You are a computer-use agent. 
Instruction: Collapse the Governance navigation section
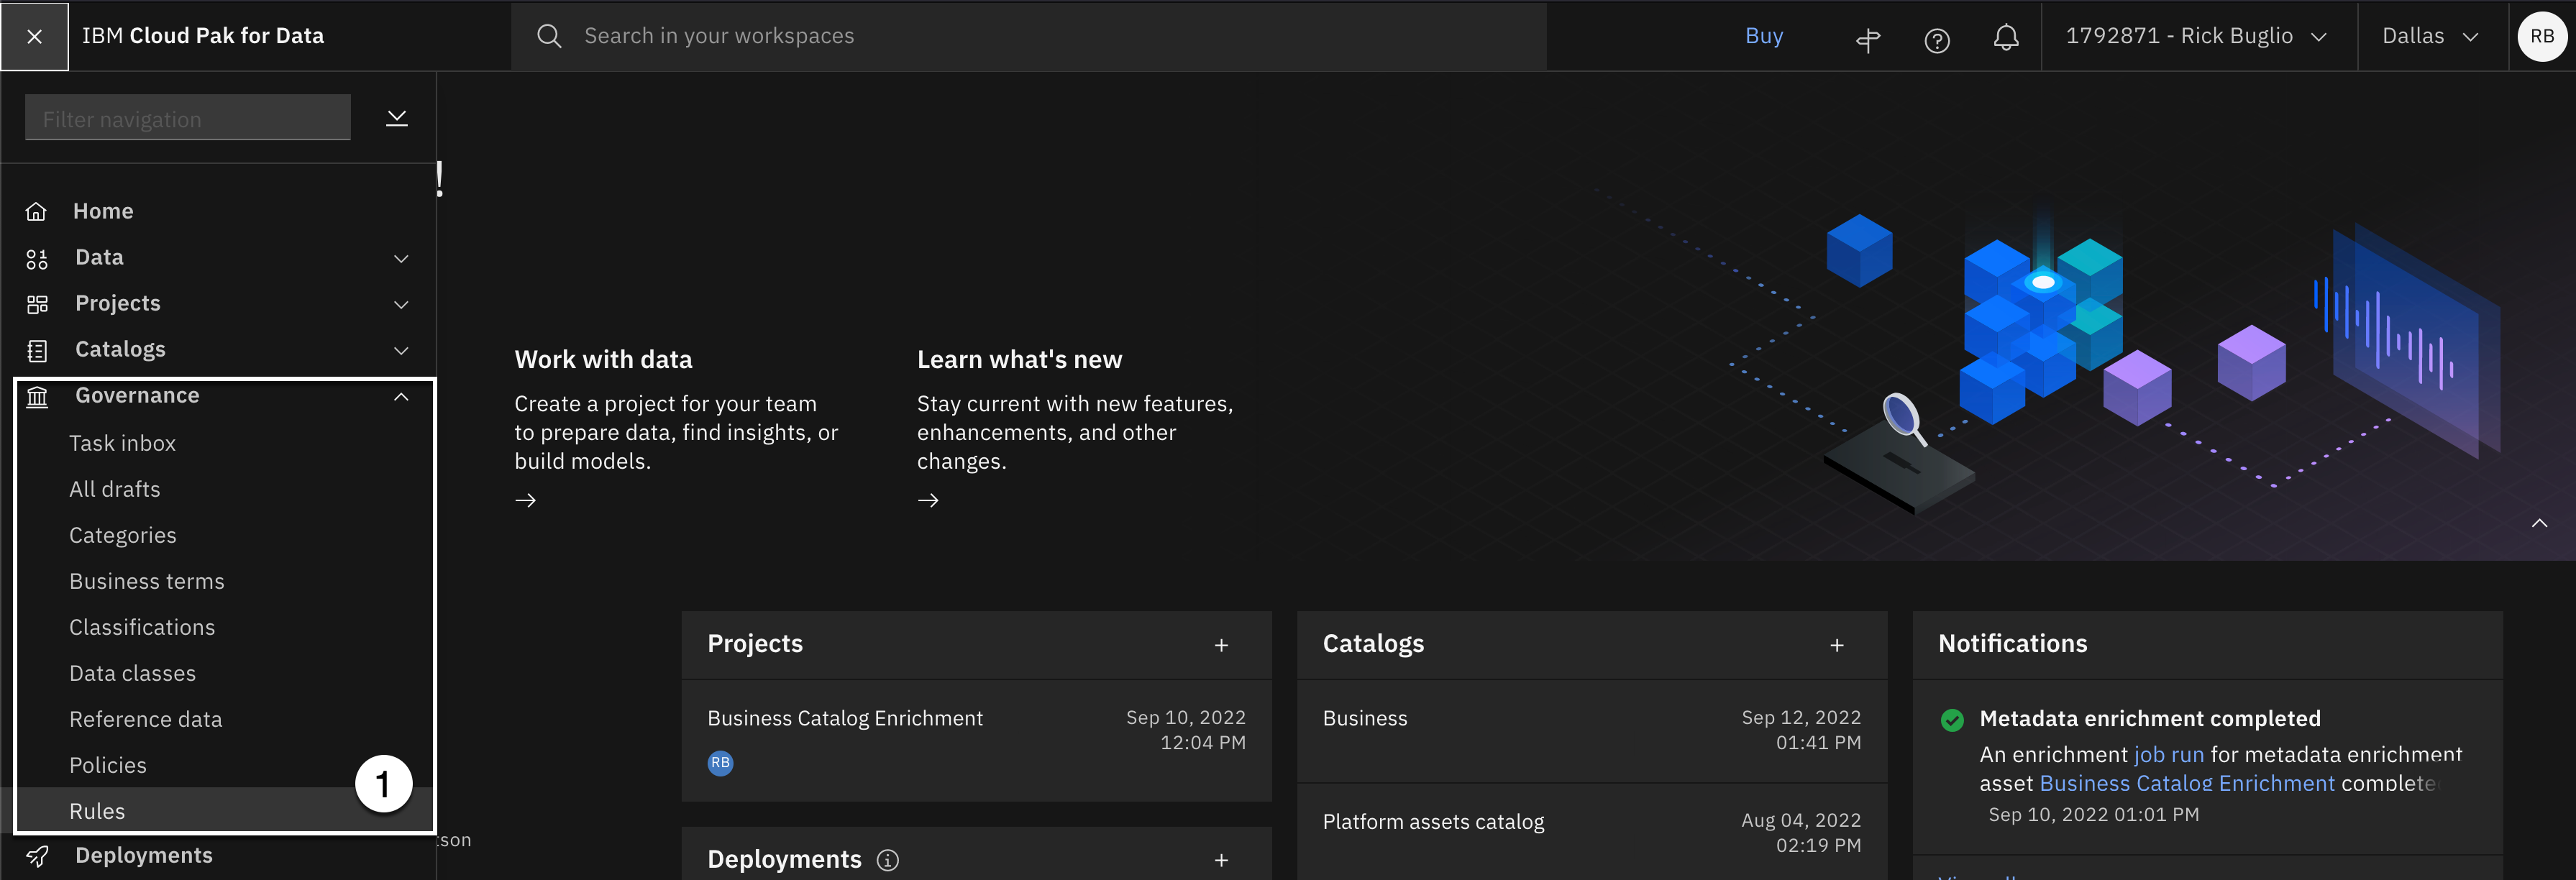(401, 396)
